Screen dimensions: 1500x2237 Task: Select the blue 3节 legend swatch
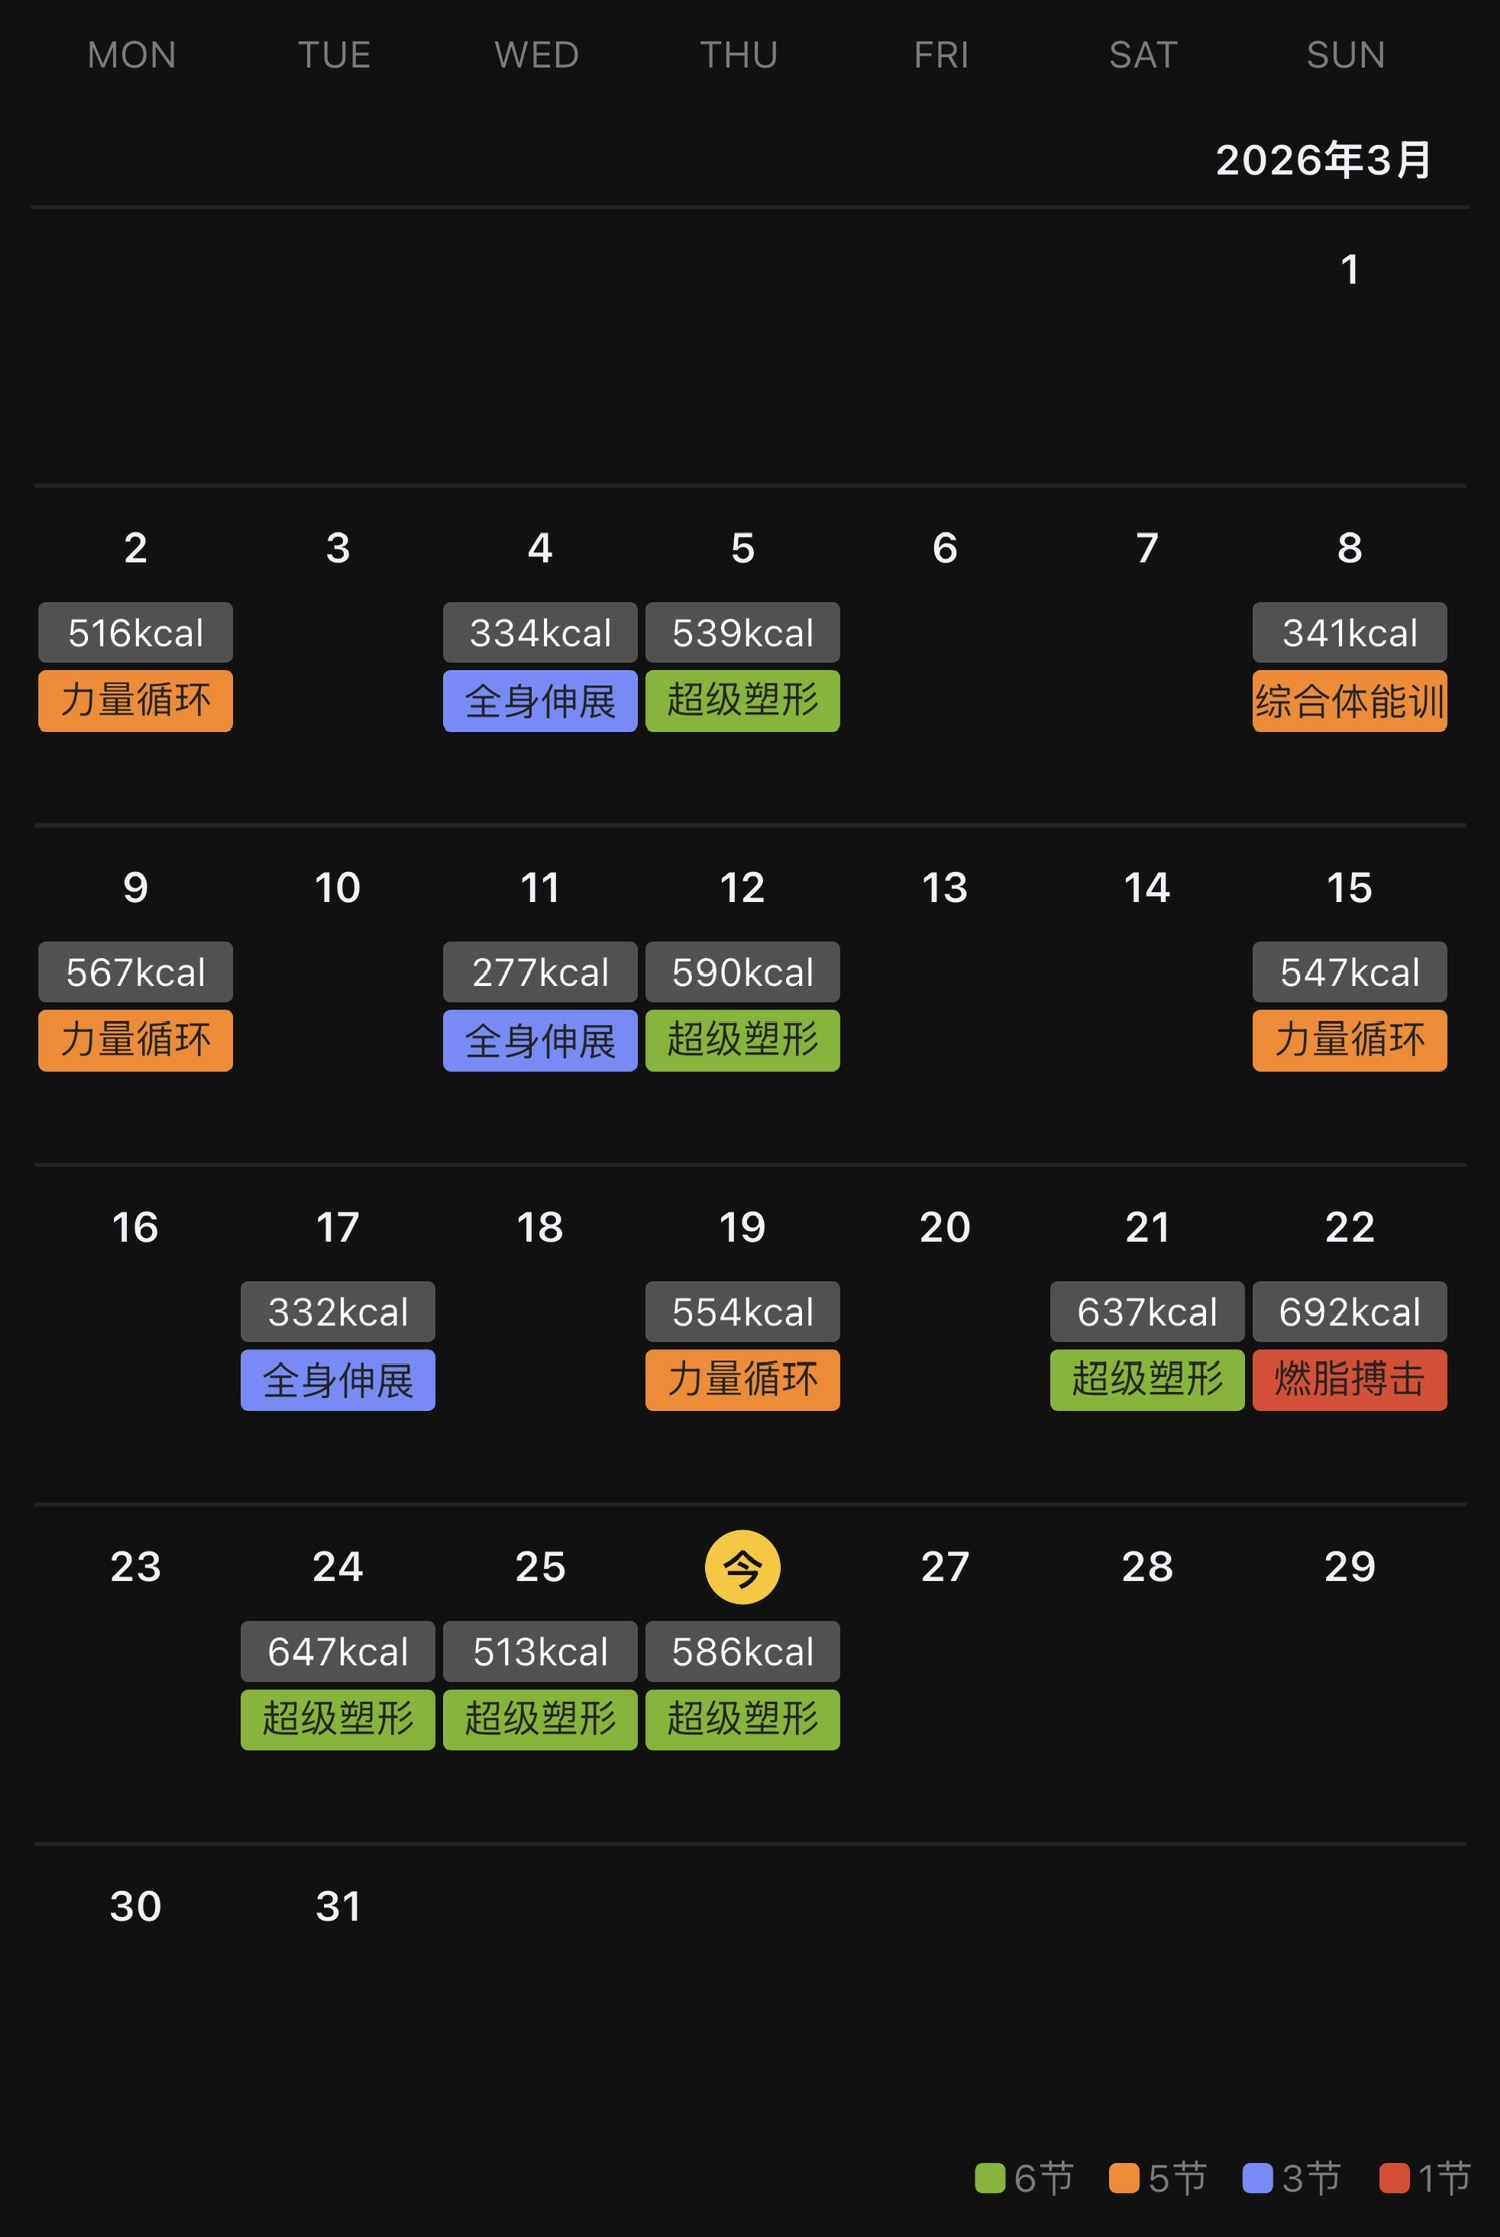tap(1257, 2178)
